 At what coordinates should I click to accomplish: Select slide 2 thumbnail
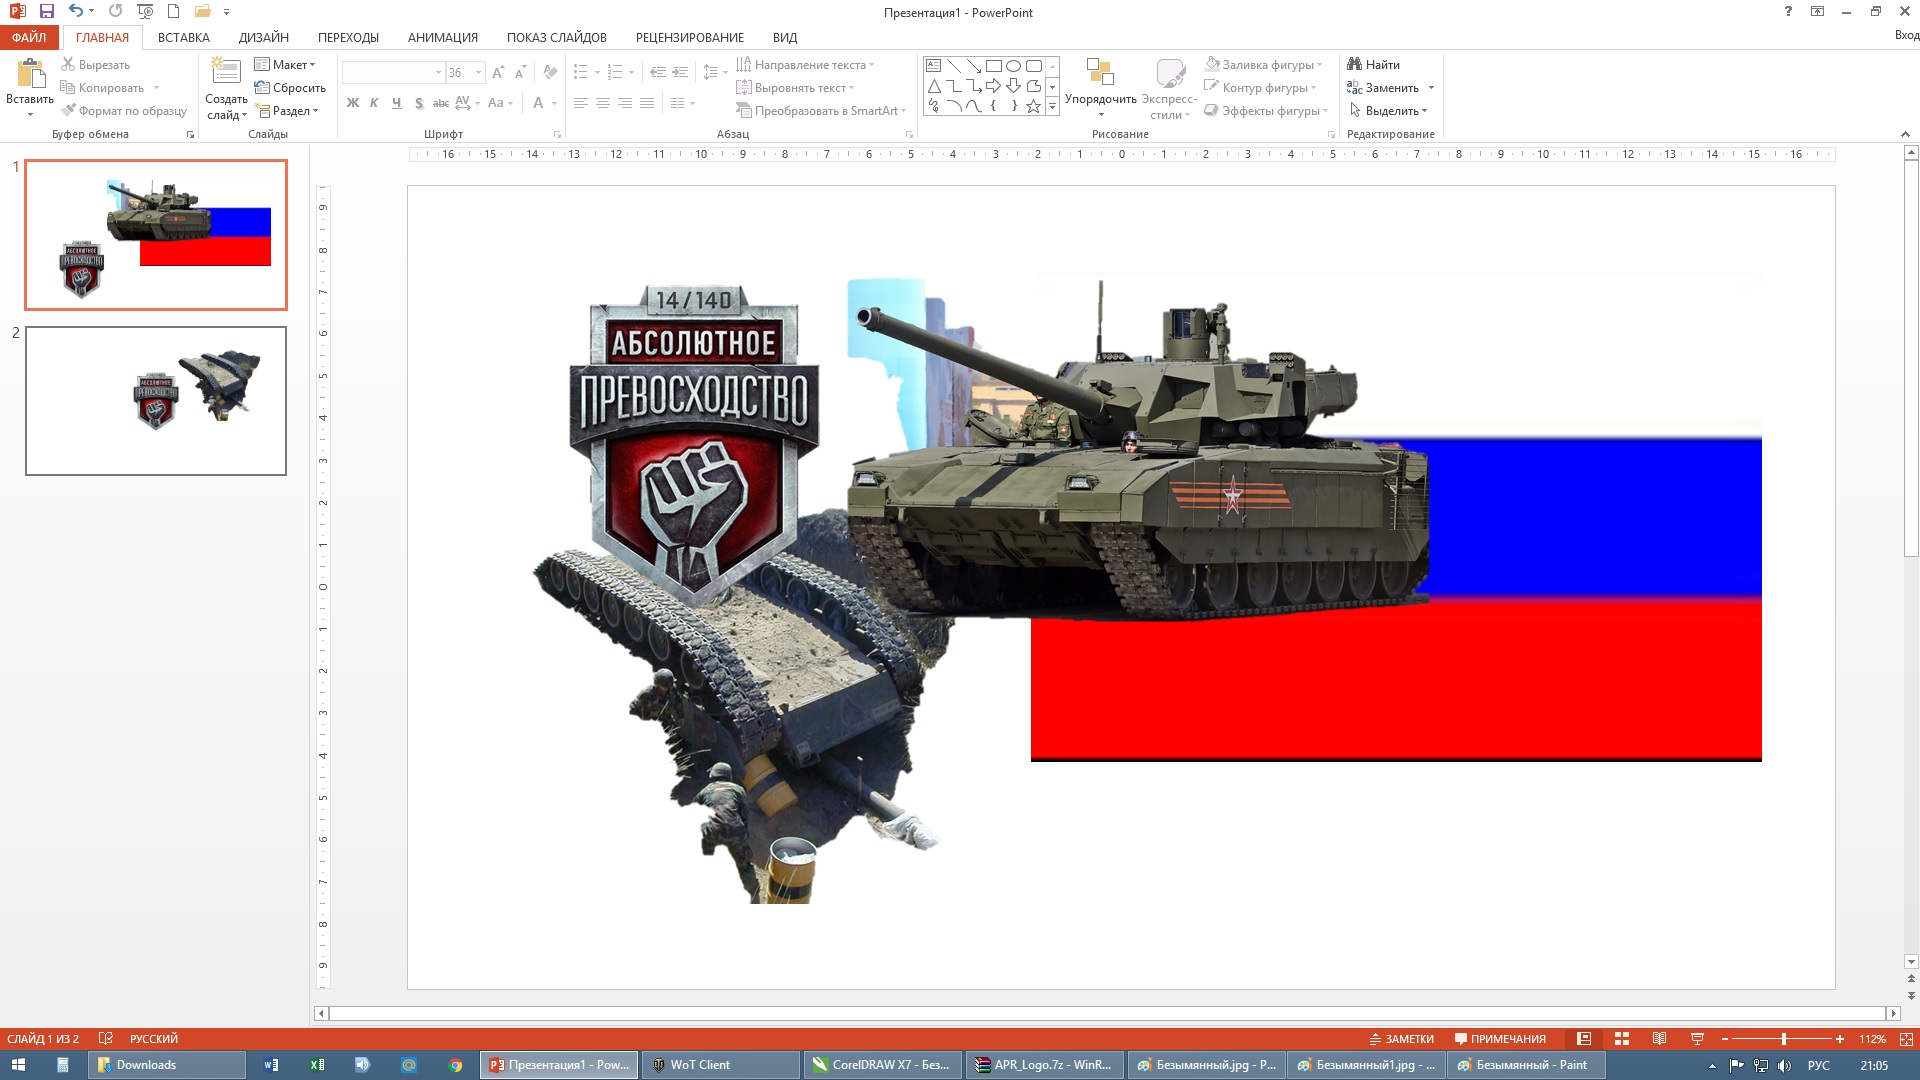pos(156,400)
